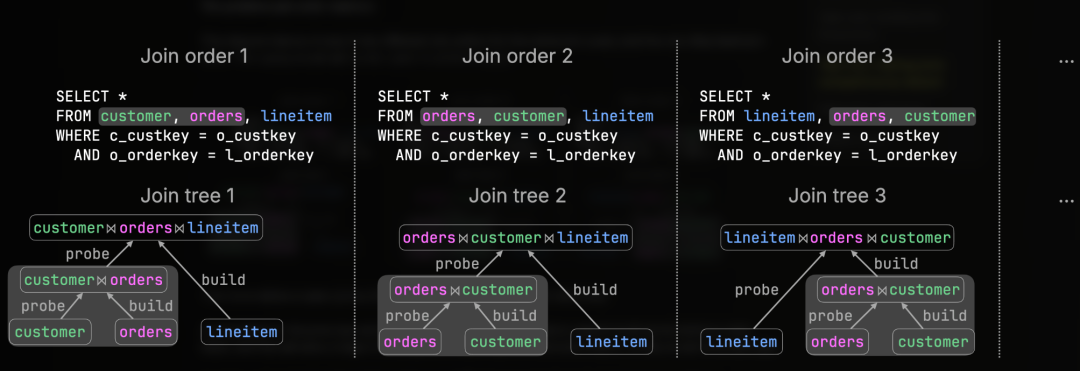Image resolution: width=1080 pixels, height=371 pixels.
Task: Select "SELECT *" line under Join order 2
Action: pos(413,96)
